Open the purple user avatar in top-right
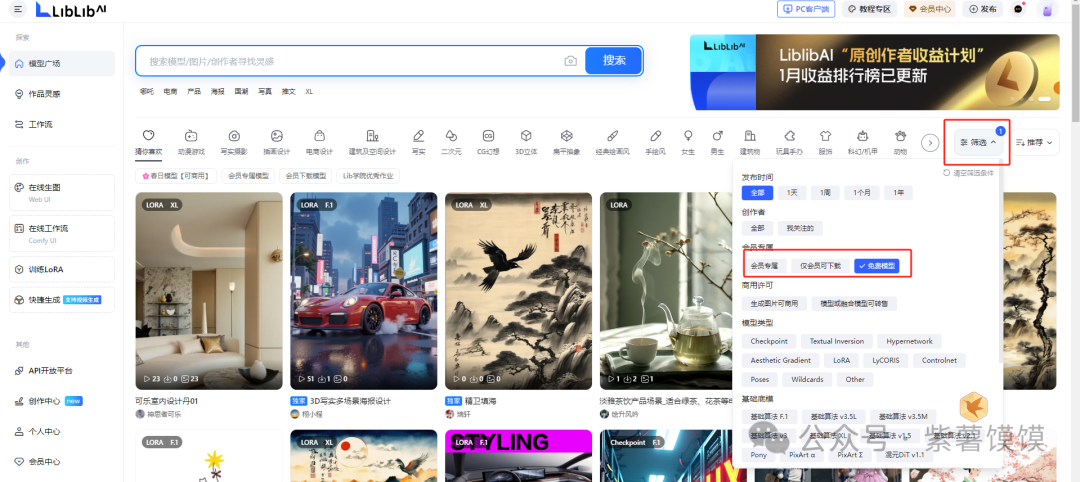The height and width of the screenshot is (482, 1080). 1048,9
